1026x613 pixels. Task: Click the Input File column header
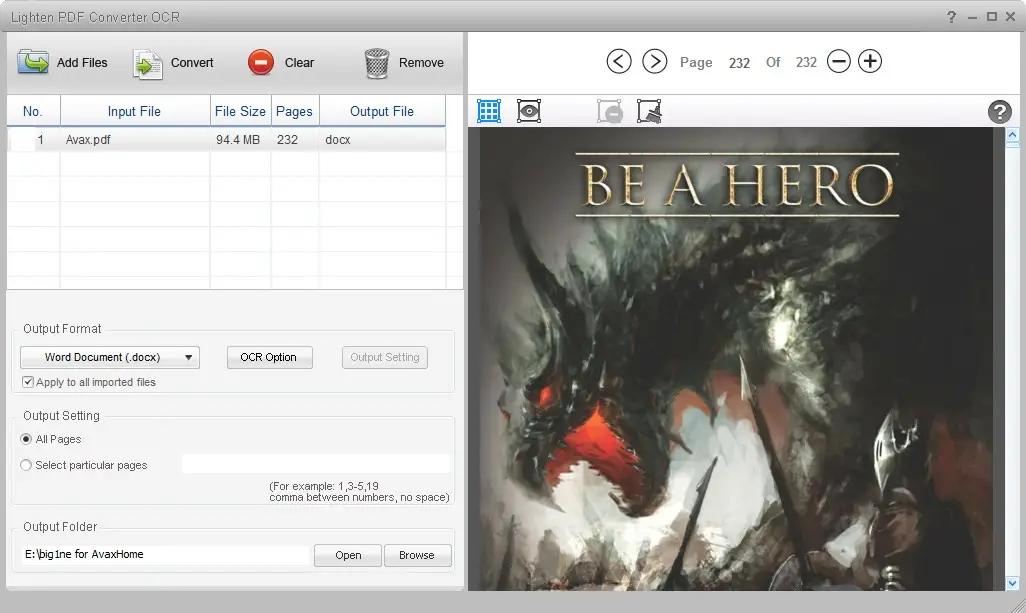[x=135, y=111]
